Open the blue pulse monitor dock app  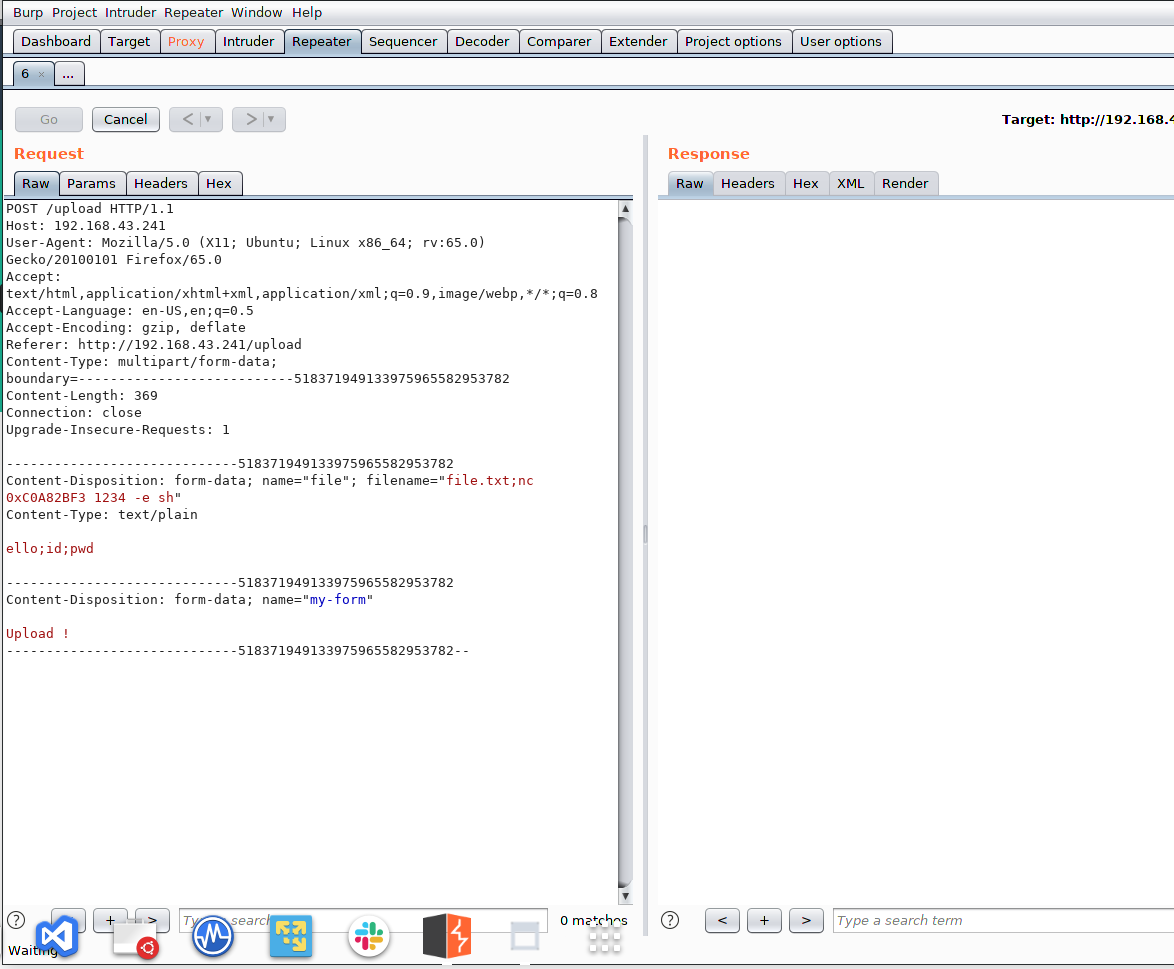[213, 936]
